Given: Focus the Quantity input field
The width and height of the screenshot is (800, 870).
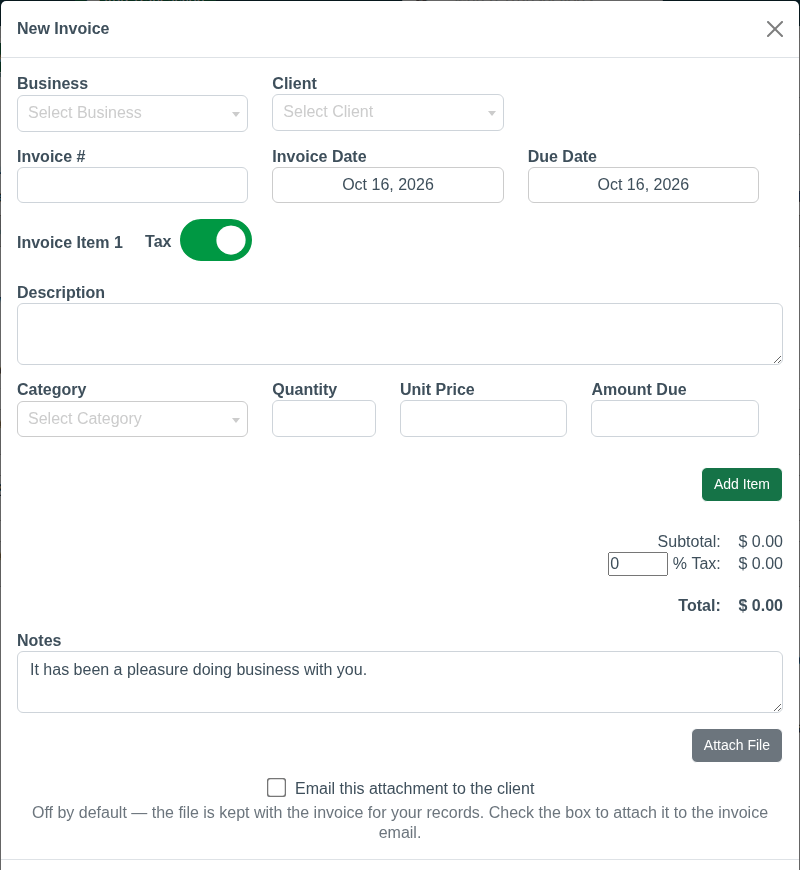Looking at the screenshot, I should coord(323,418).
